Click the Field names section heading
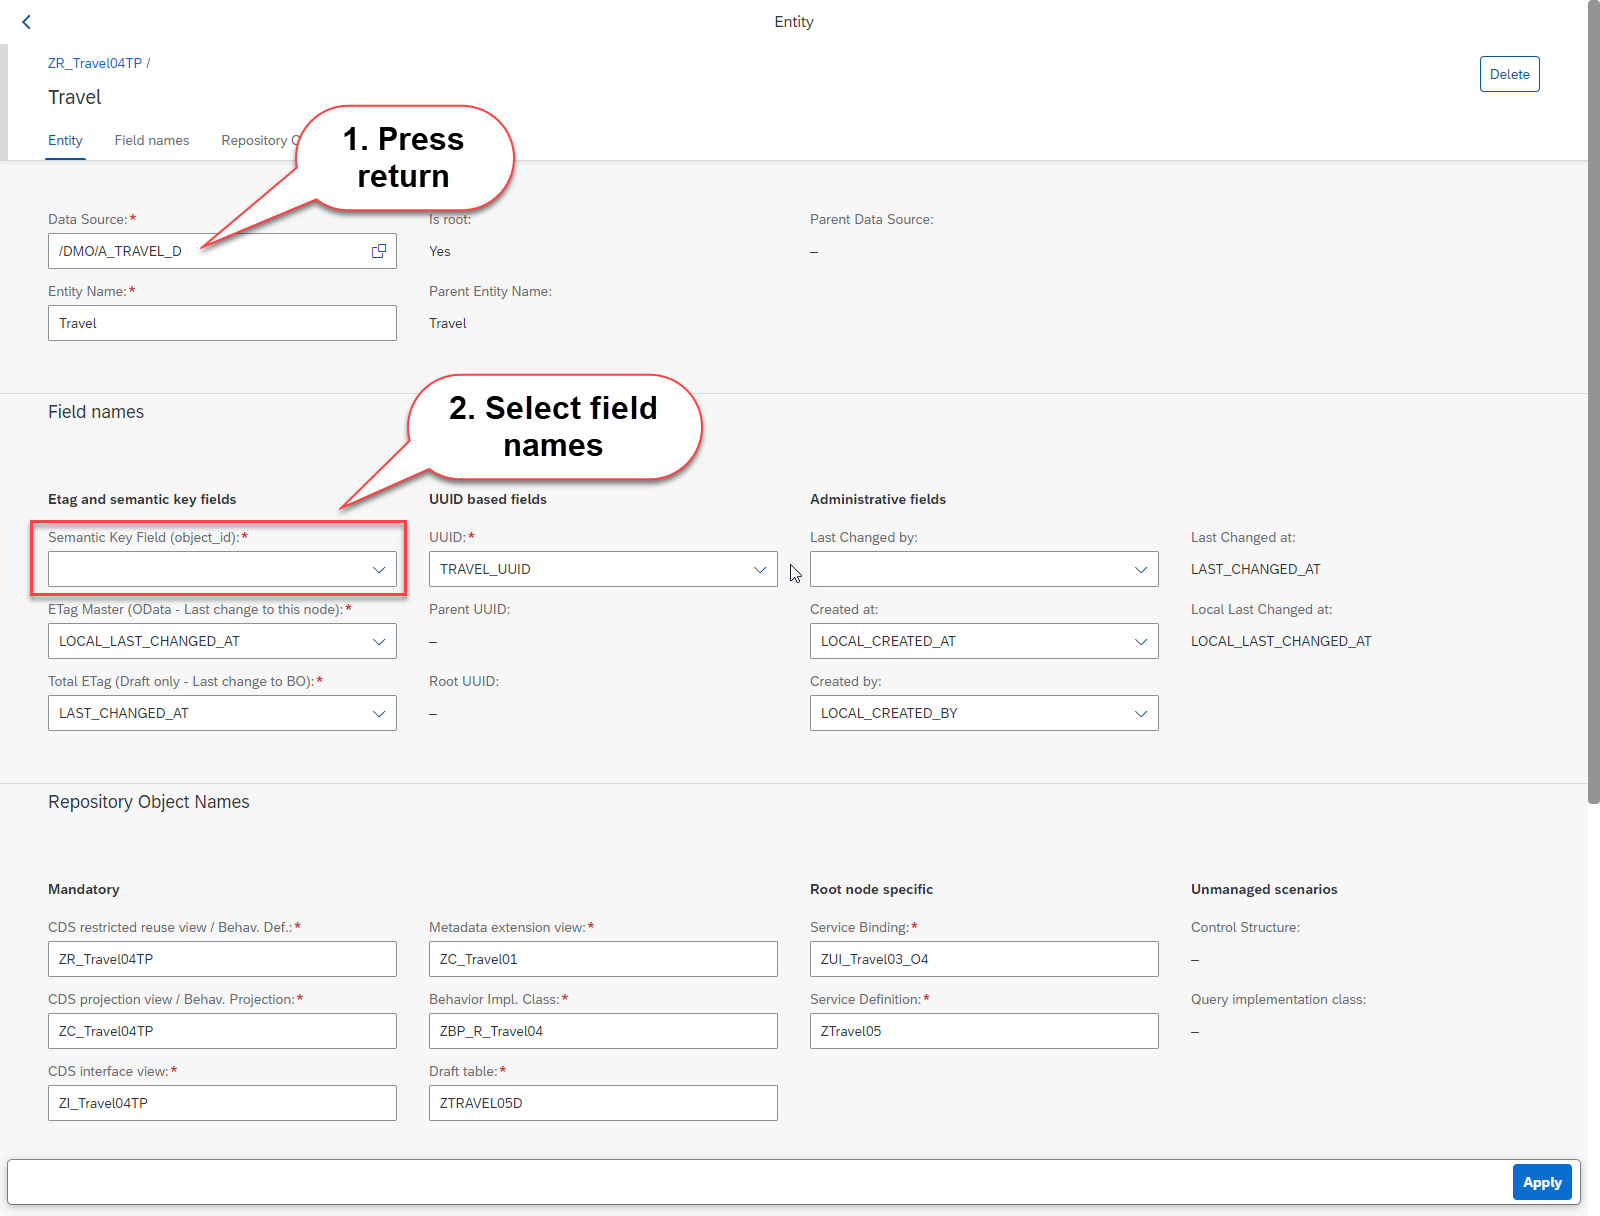This screenshot has height=1216, width=1600. (x=96, y=412)
